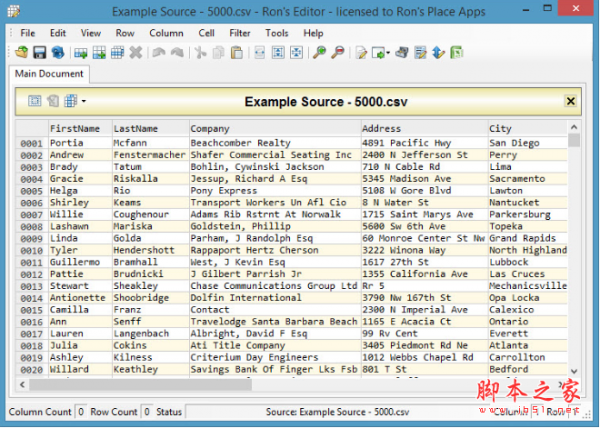Image resolution: width=600 pixels, height=428 pixels.
Task: Expand the grid dropdown arrow in document header
Action: coord(84,101)
